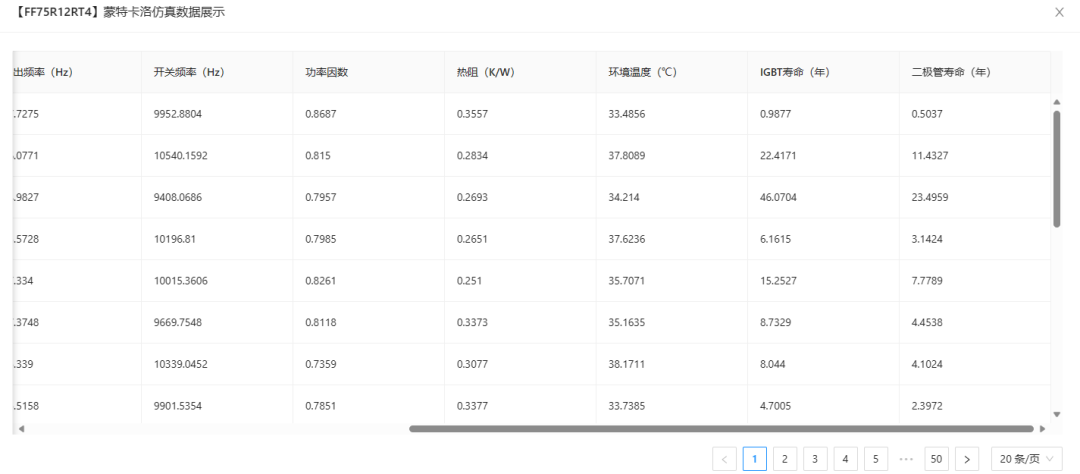
Task: Jump to page 3
Action: click(x=815, y=459)
